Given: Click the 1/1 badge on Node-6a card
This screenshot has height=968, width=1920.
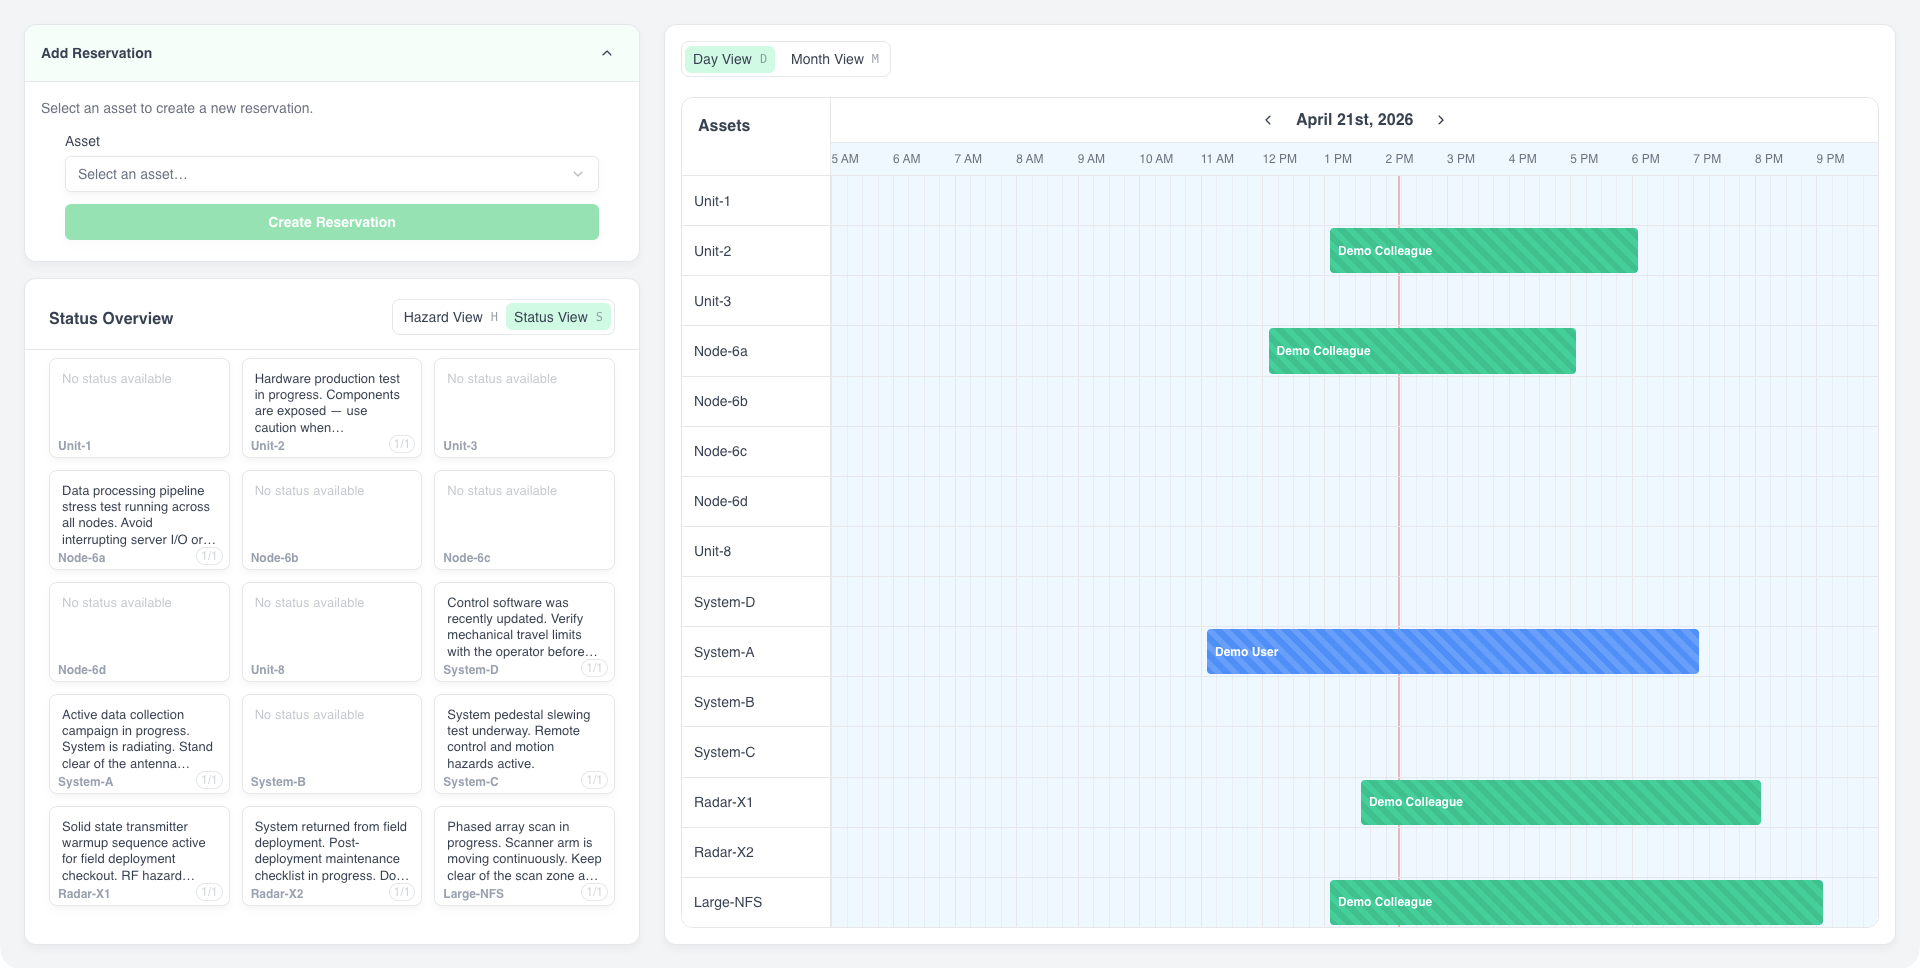Looking at the screenshot, I should [209, 556].
